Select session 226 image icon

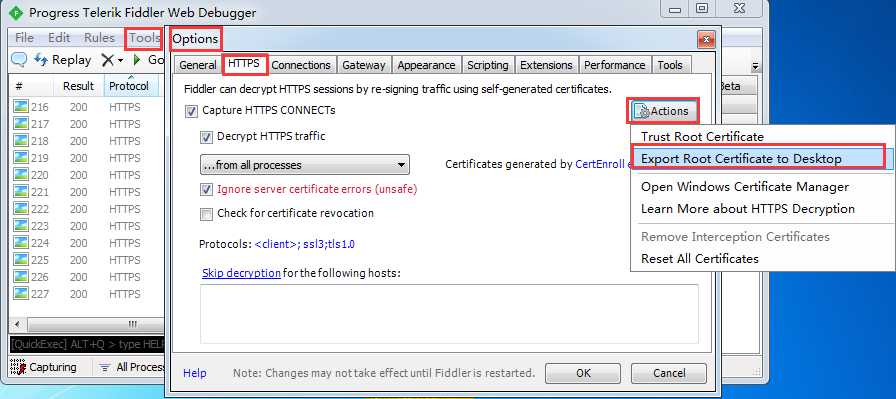[21, 277]
